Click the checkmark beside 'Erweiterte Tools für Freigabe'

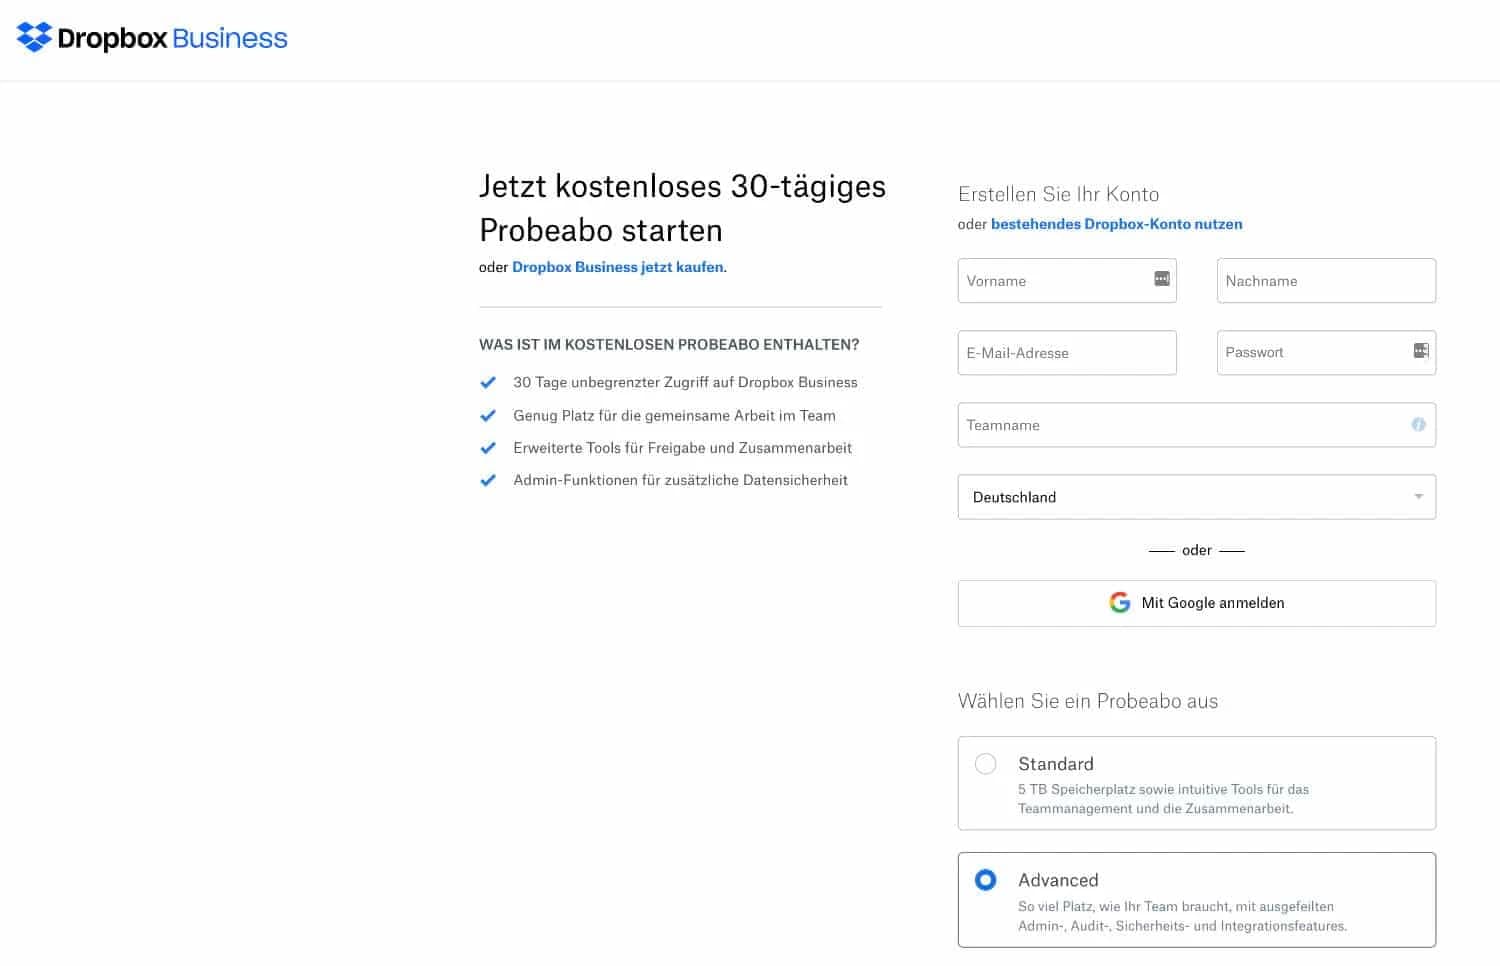pyautogui.click(x=489, y=447)
